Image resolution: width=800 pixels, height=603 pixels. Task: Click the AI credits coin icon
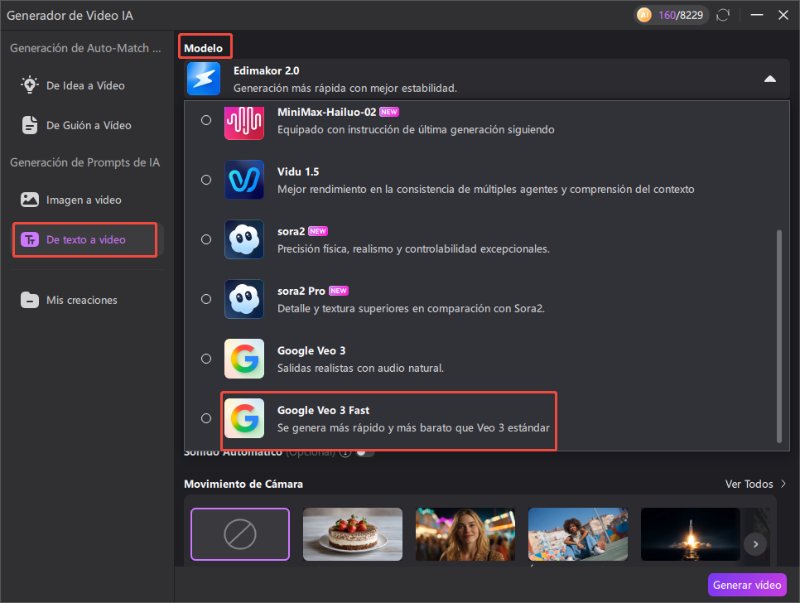pyautogui.click(x=644, y=15)
